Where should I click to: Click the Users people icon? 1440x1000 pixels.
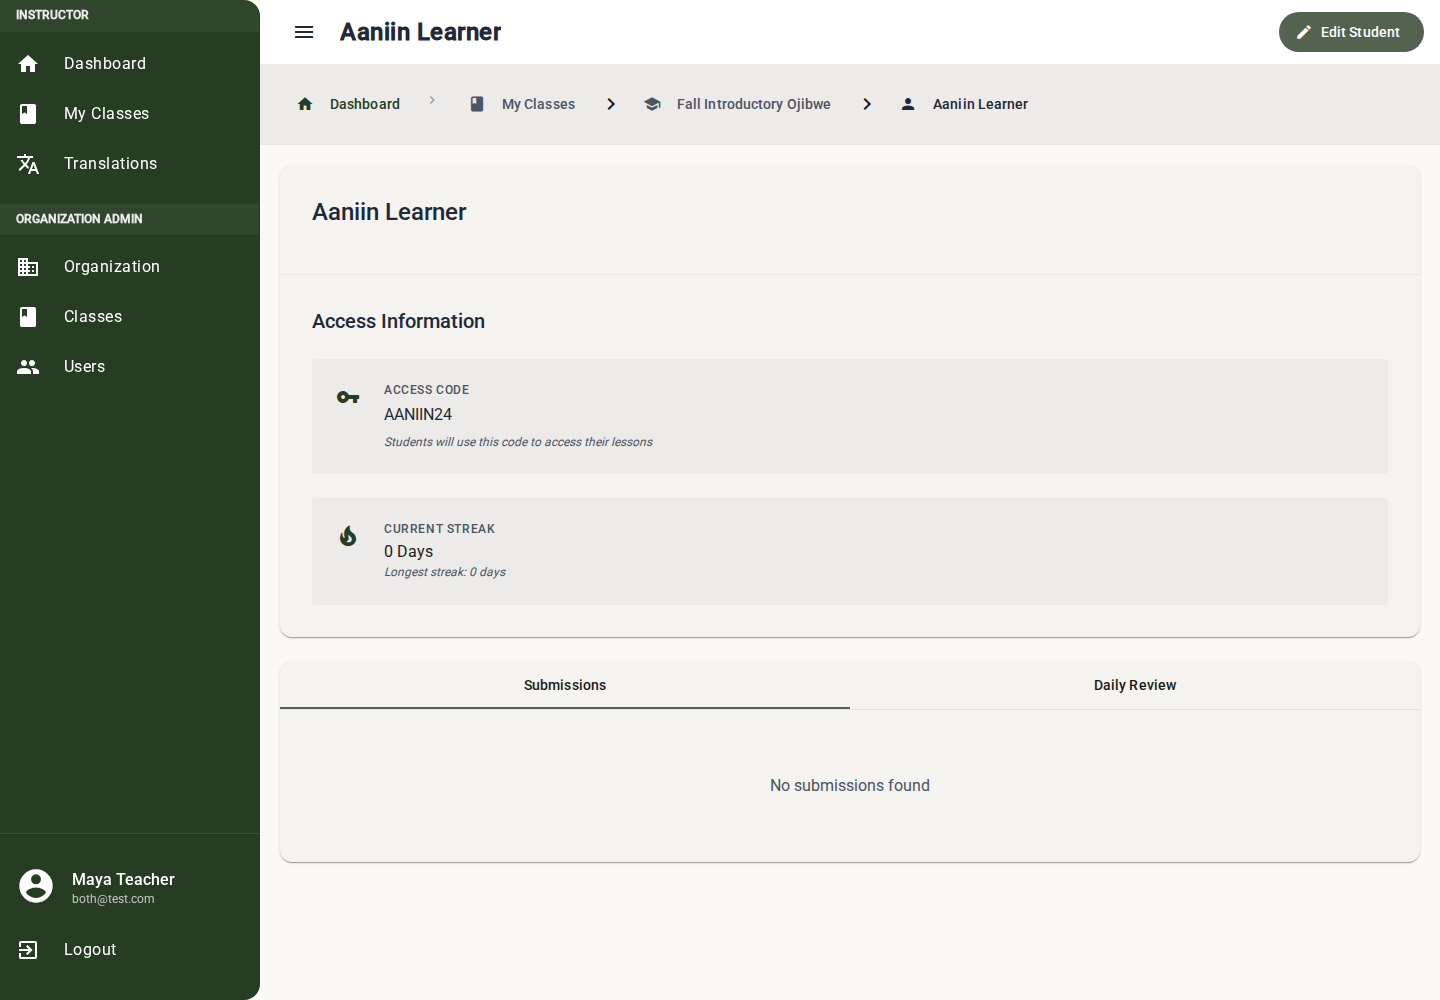tap(28, 367)
